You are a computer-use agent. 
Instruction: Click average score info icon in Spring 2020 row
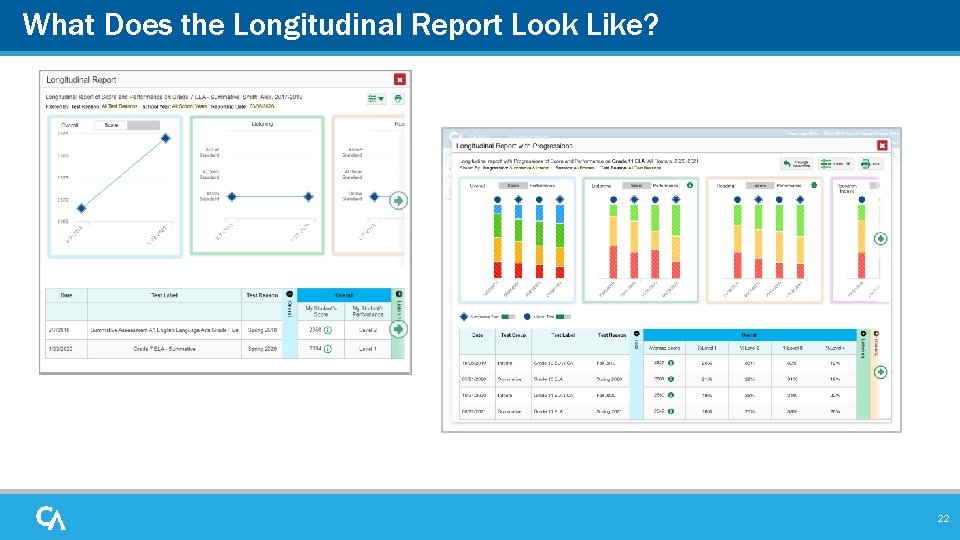(671, 379)
